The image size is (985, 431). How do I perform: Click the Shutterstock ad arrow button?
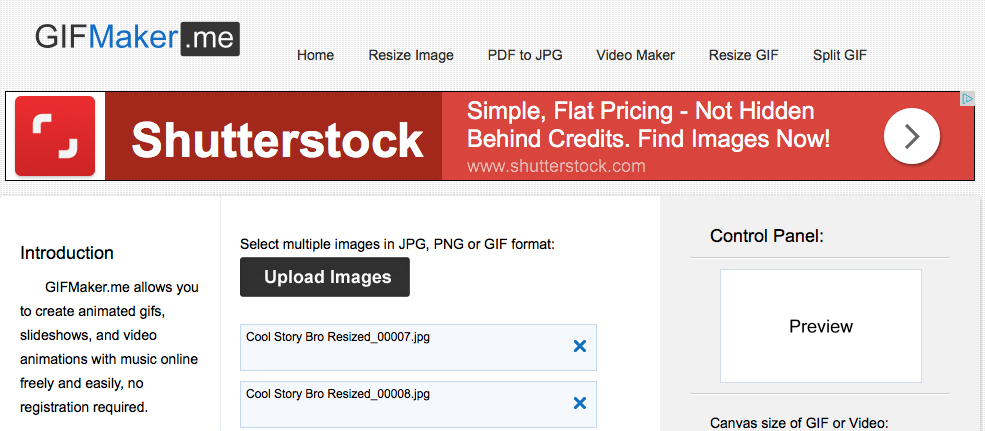pos(912,136)
